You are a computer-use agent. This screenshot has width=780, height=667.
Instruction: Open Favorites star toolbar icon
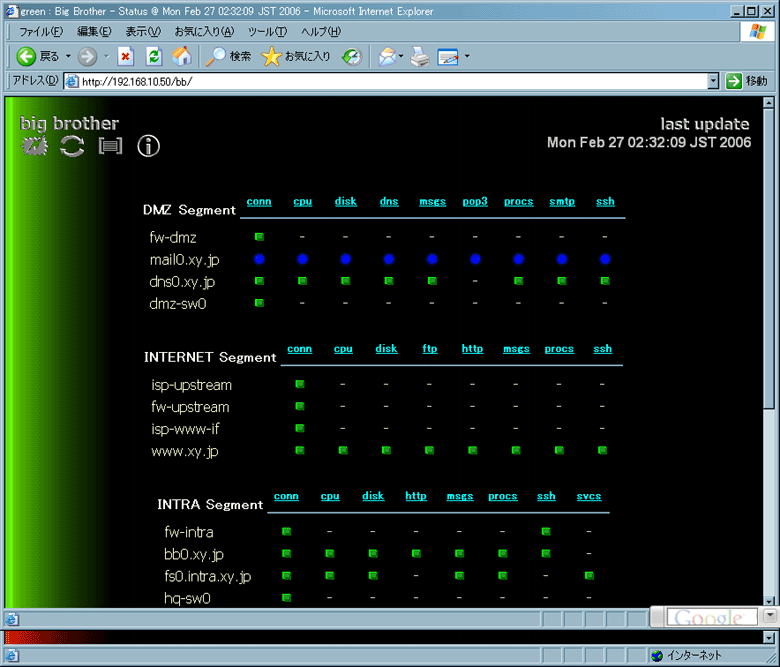(271, 56)
